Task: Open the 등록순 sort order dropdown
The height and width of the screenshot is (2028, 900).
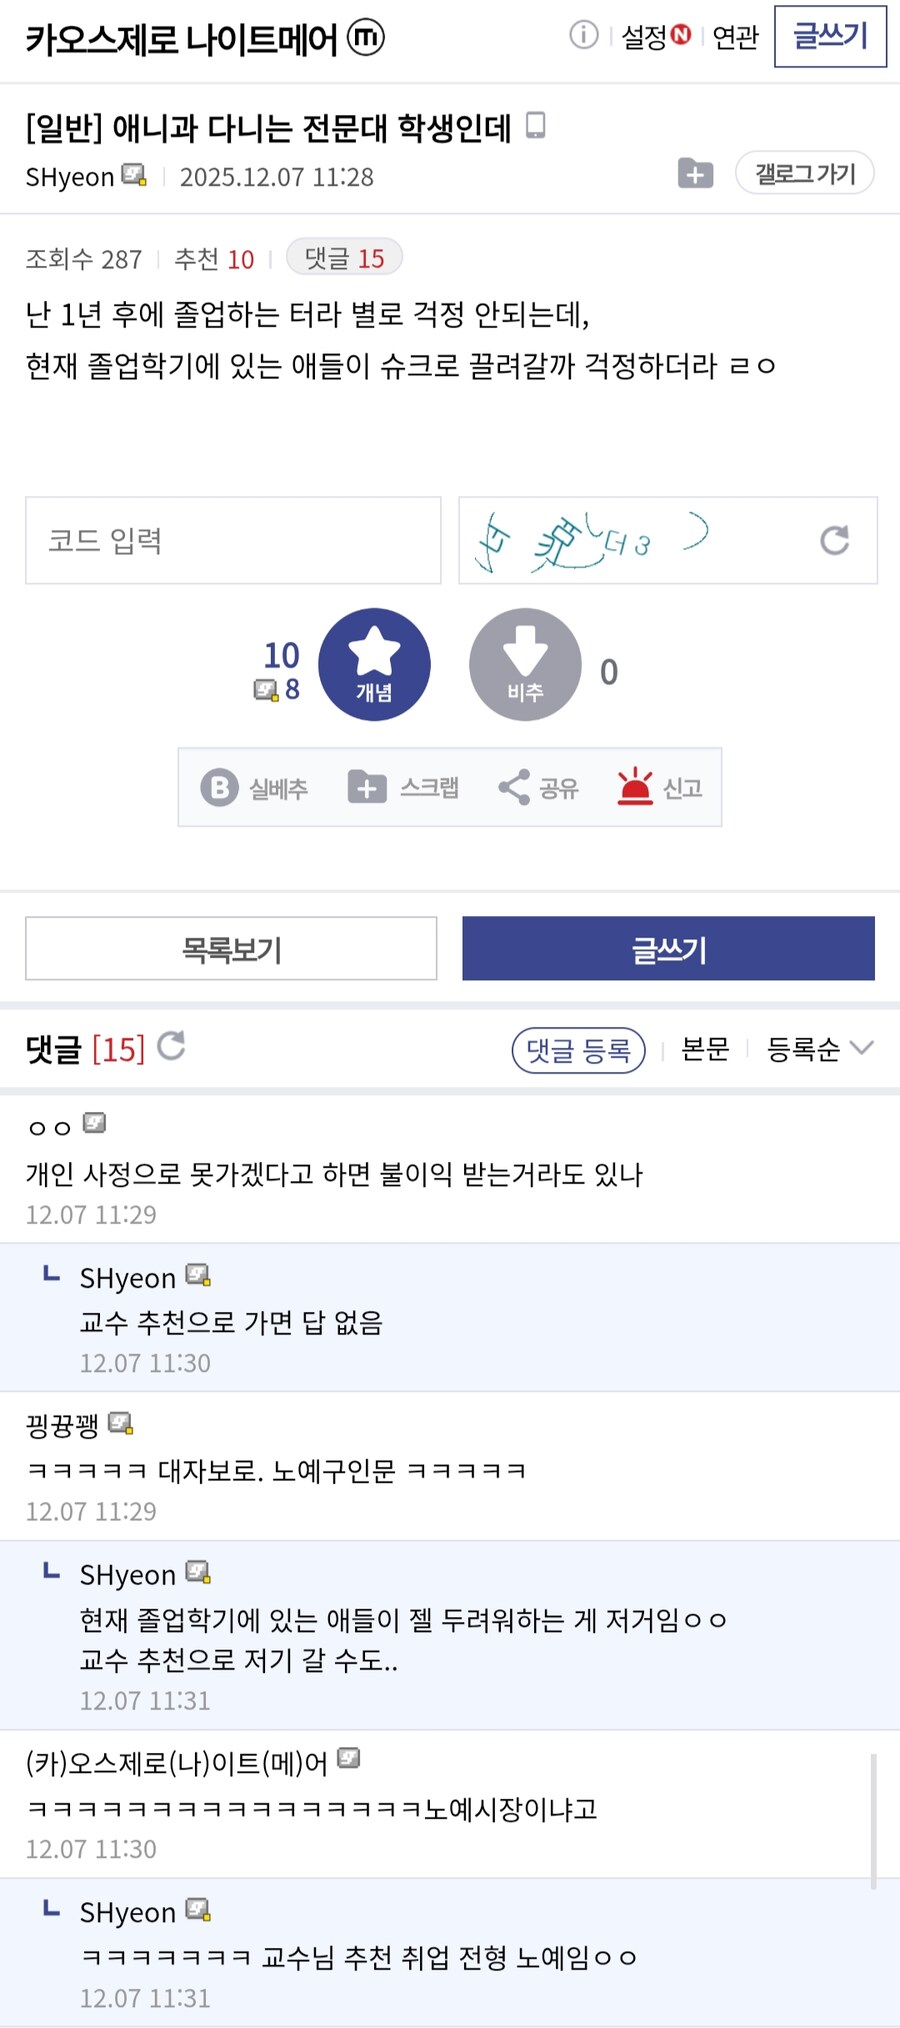Action: [818, 1048]
